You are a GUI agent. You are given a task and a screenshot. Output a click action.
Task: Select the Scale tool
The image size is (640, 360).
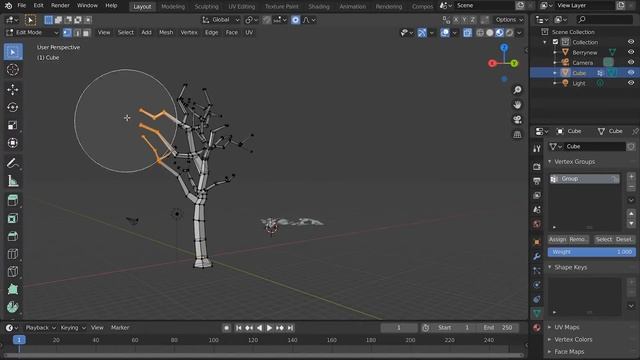(x=13, y=125)
